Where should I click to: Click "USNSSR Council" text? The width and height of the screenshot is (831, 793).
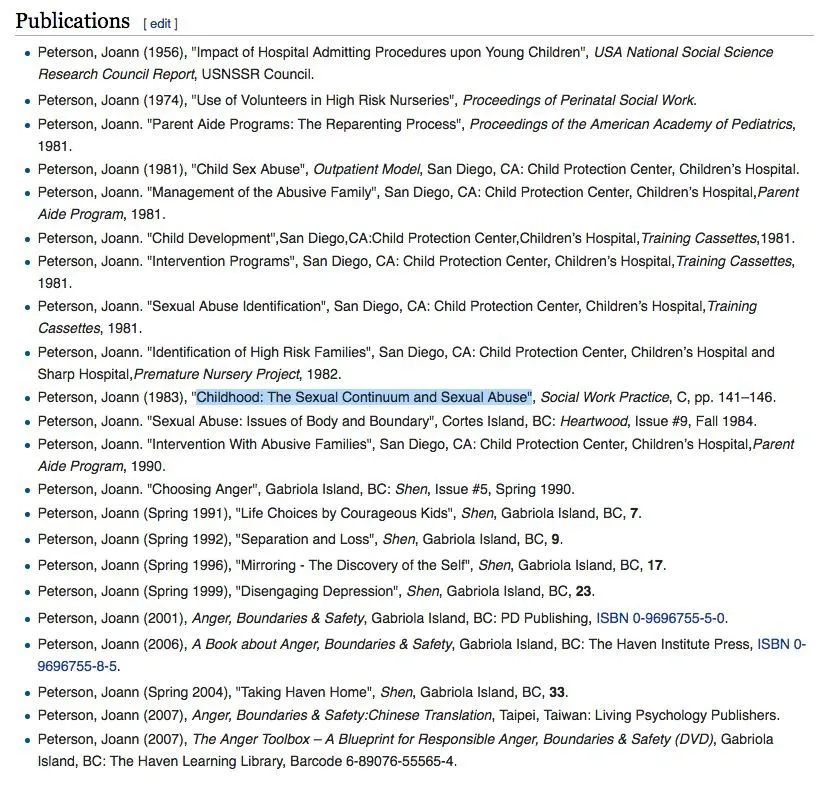pos(257,74)
